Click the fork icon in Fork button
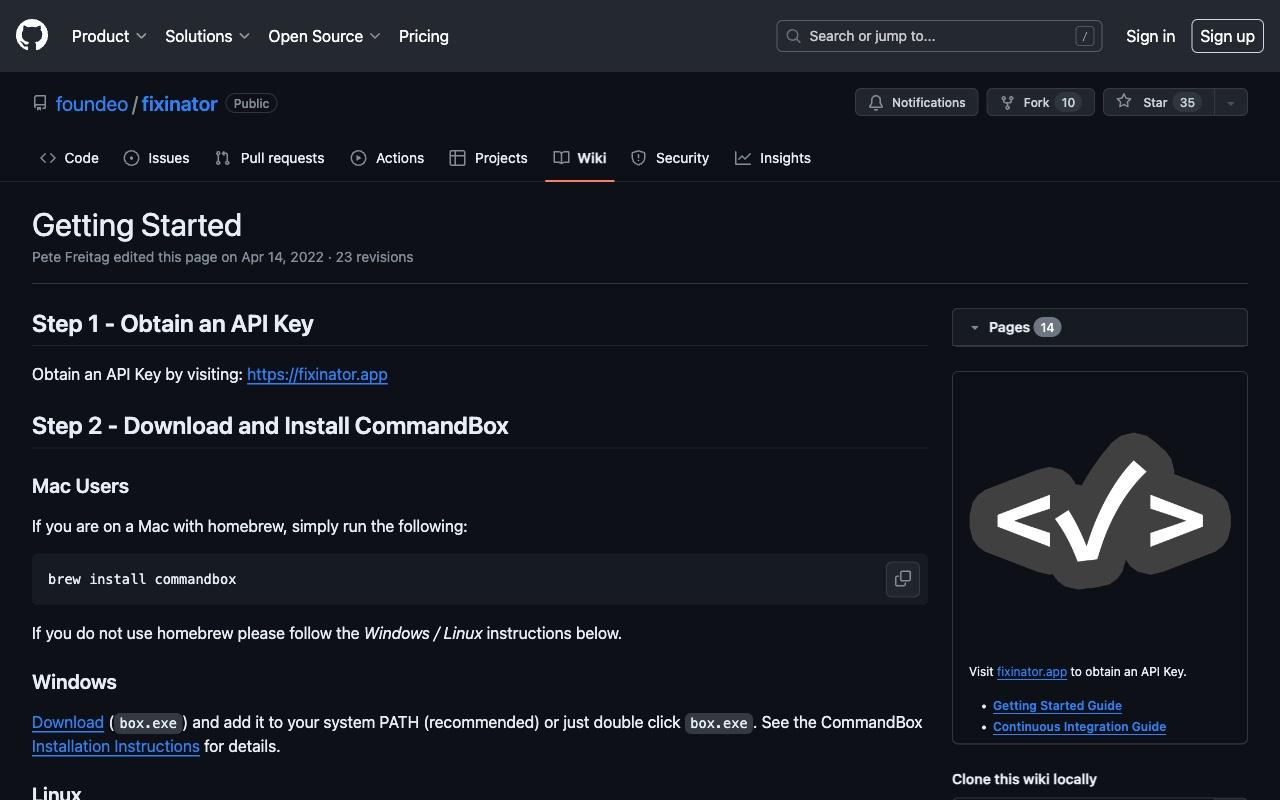Screen dimensions: 1280x800 coord(1008,102)
